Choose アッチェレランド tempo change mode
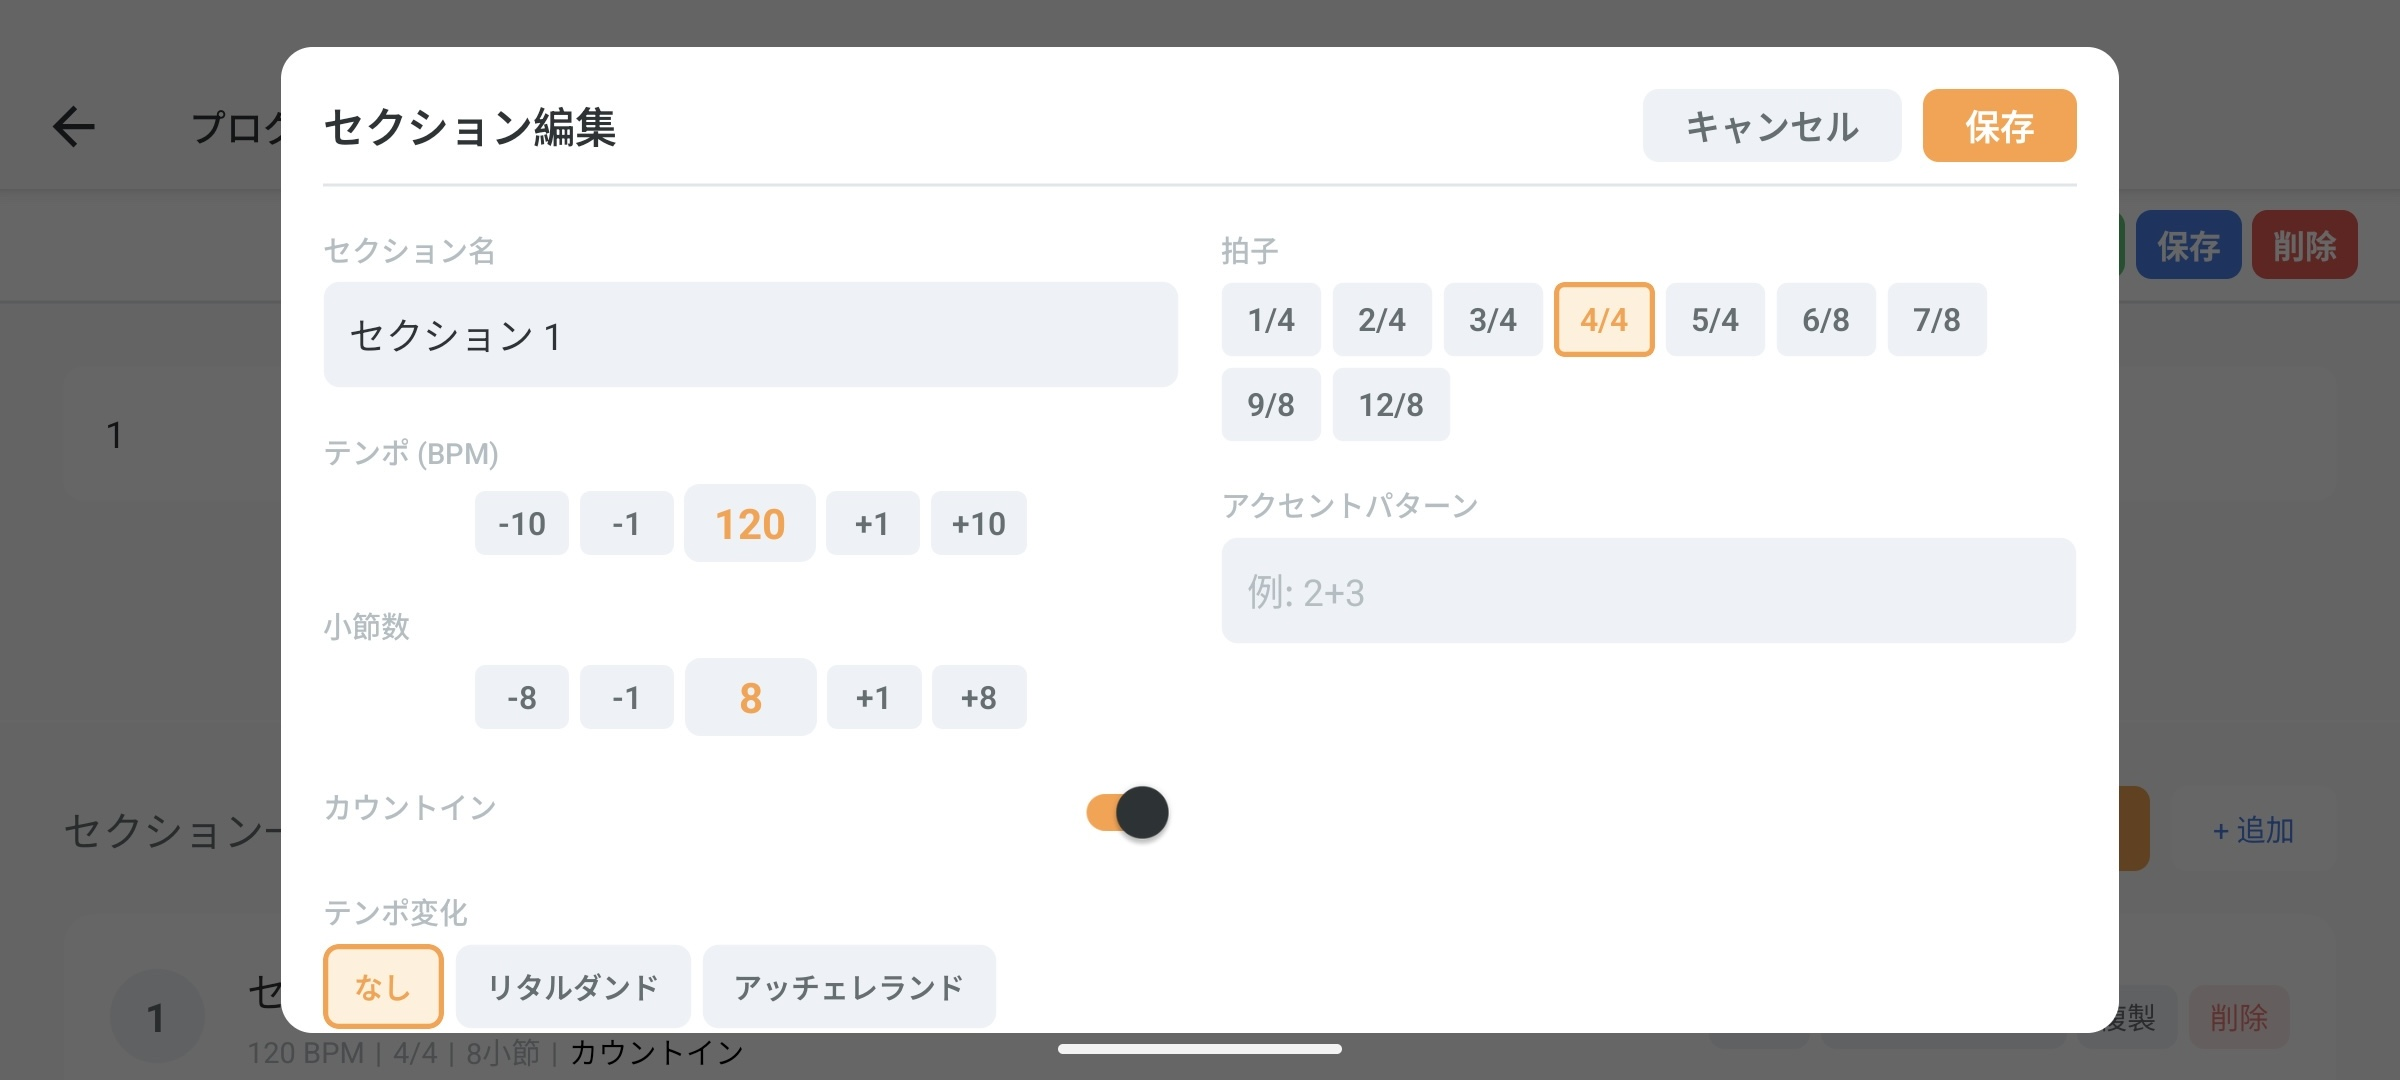The image size is (2400, 1080). point(849,987)
